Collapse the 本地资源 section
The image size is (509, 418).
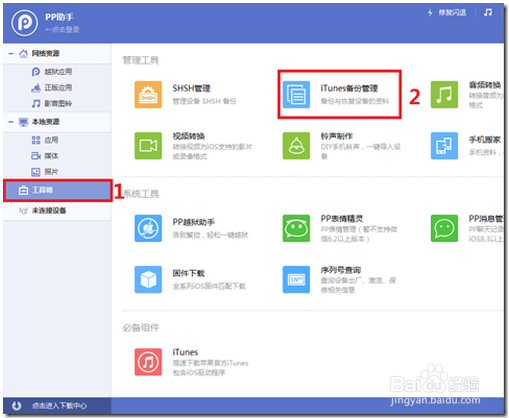pos(11,122)
